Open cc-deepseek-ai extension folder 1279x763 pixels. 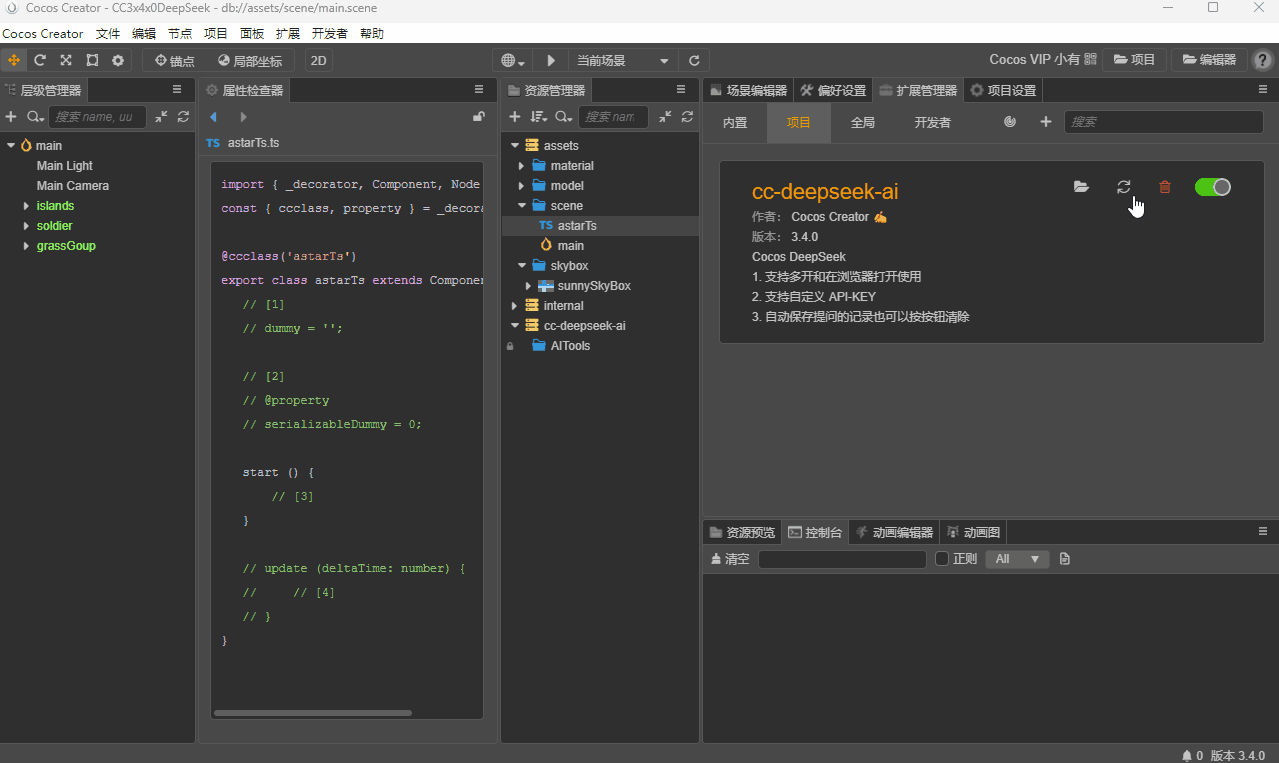pos(1081,187)
